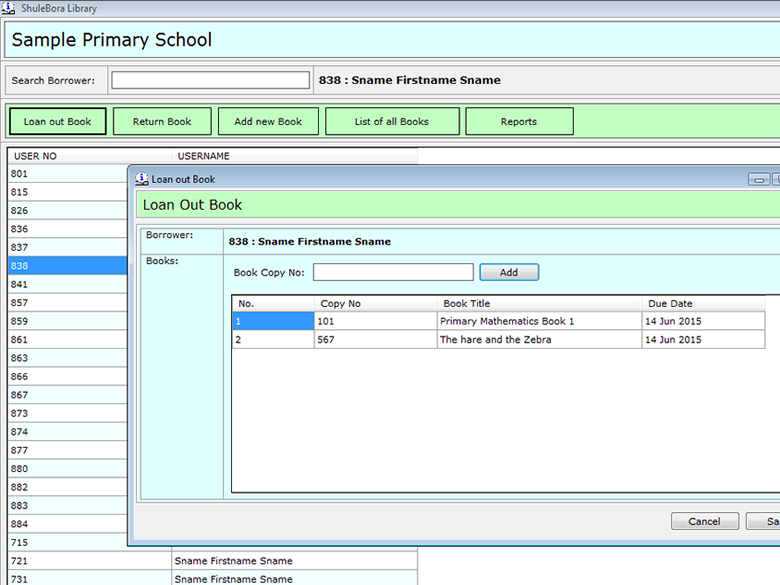The image size is (780, 585).
Task: Open the Loan out Book toolbar button
Action: (x=57, y=122)
